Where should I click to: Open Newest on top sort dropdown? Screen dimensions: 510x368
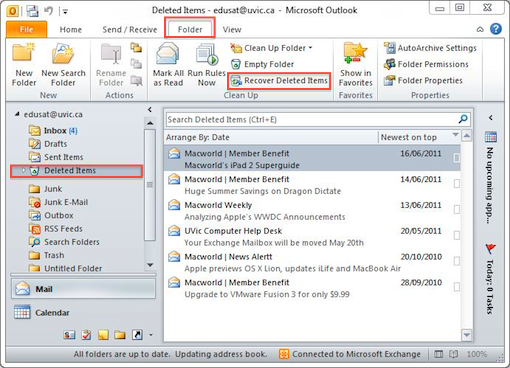point(455,135)
